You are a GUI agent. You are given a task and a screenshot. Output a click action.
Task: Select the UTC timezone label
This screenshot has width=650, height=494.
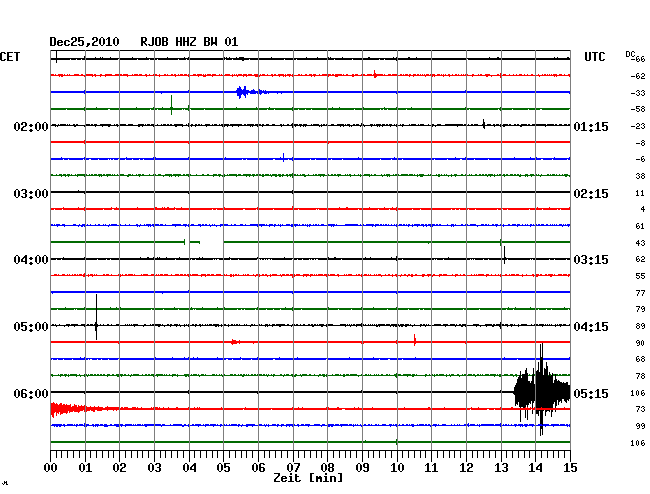(594, 57)
